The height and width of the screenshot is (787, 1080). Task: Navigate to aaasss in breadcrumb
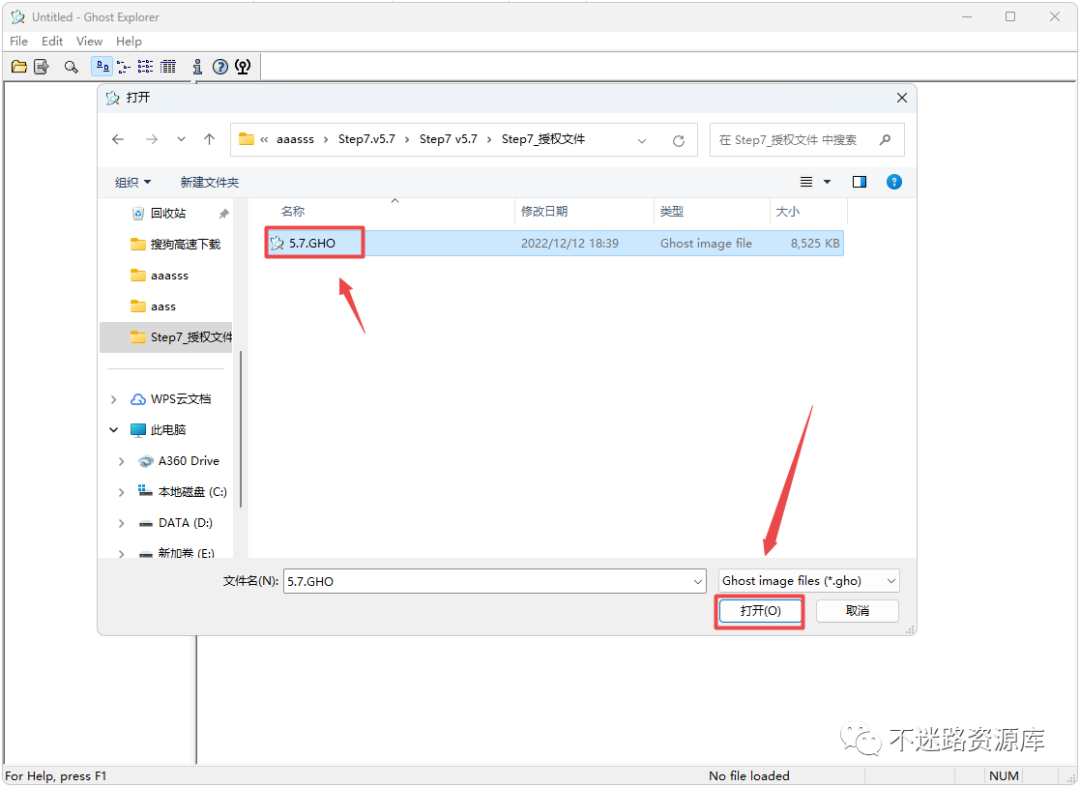click(295, 139)
